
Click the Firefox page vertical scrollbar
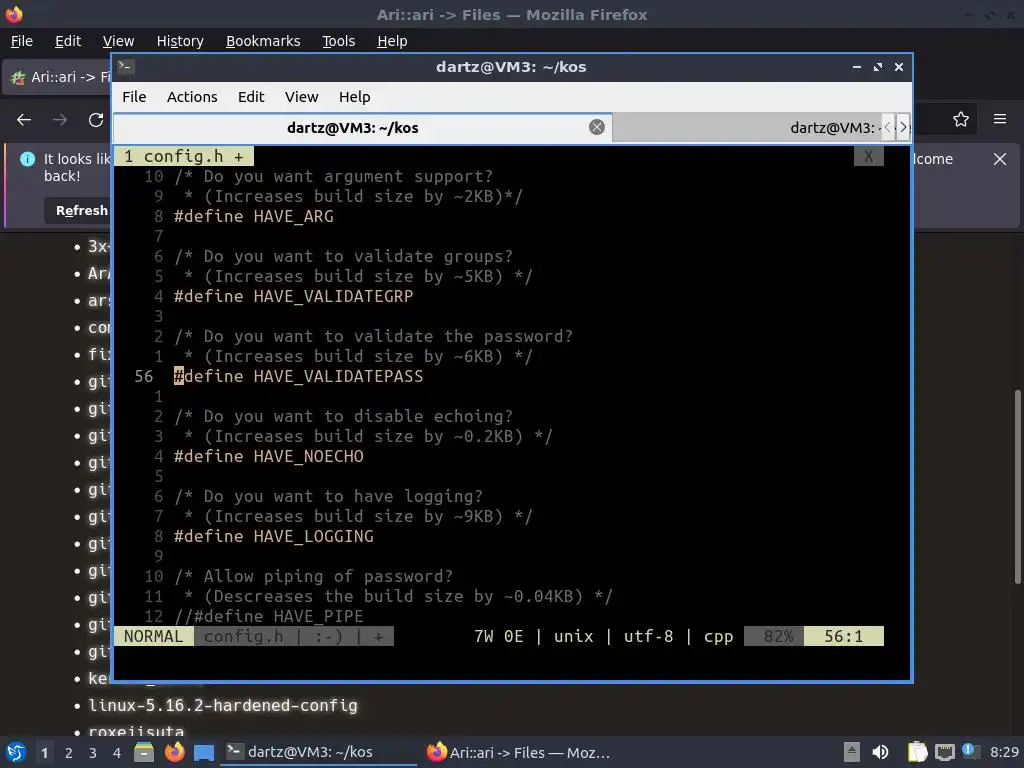pos(1017,487)
